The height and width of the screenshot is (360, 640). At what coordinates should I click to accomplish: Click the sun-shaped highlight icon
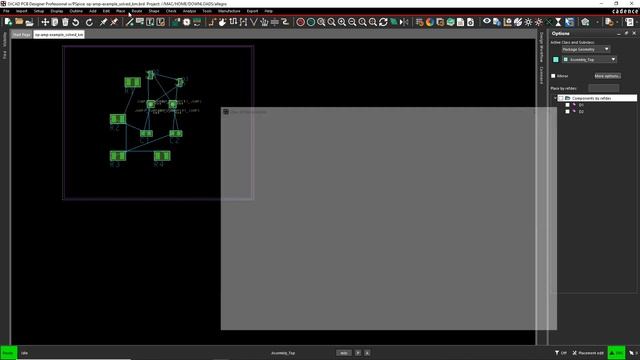(x=528, y=22)
